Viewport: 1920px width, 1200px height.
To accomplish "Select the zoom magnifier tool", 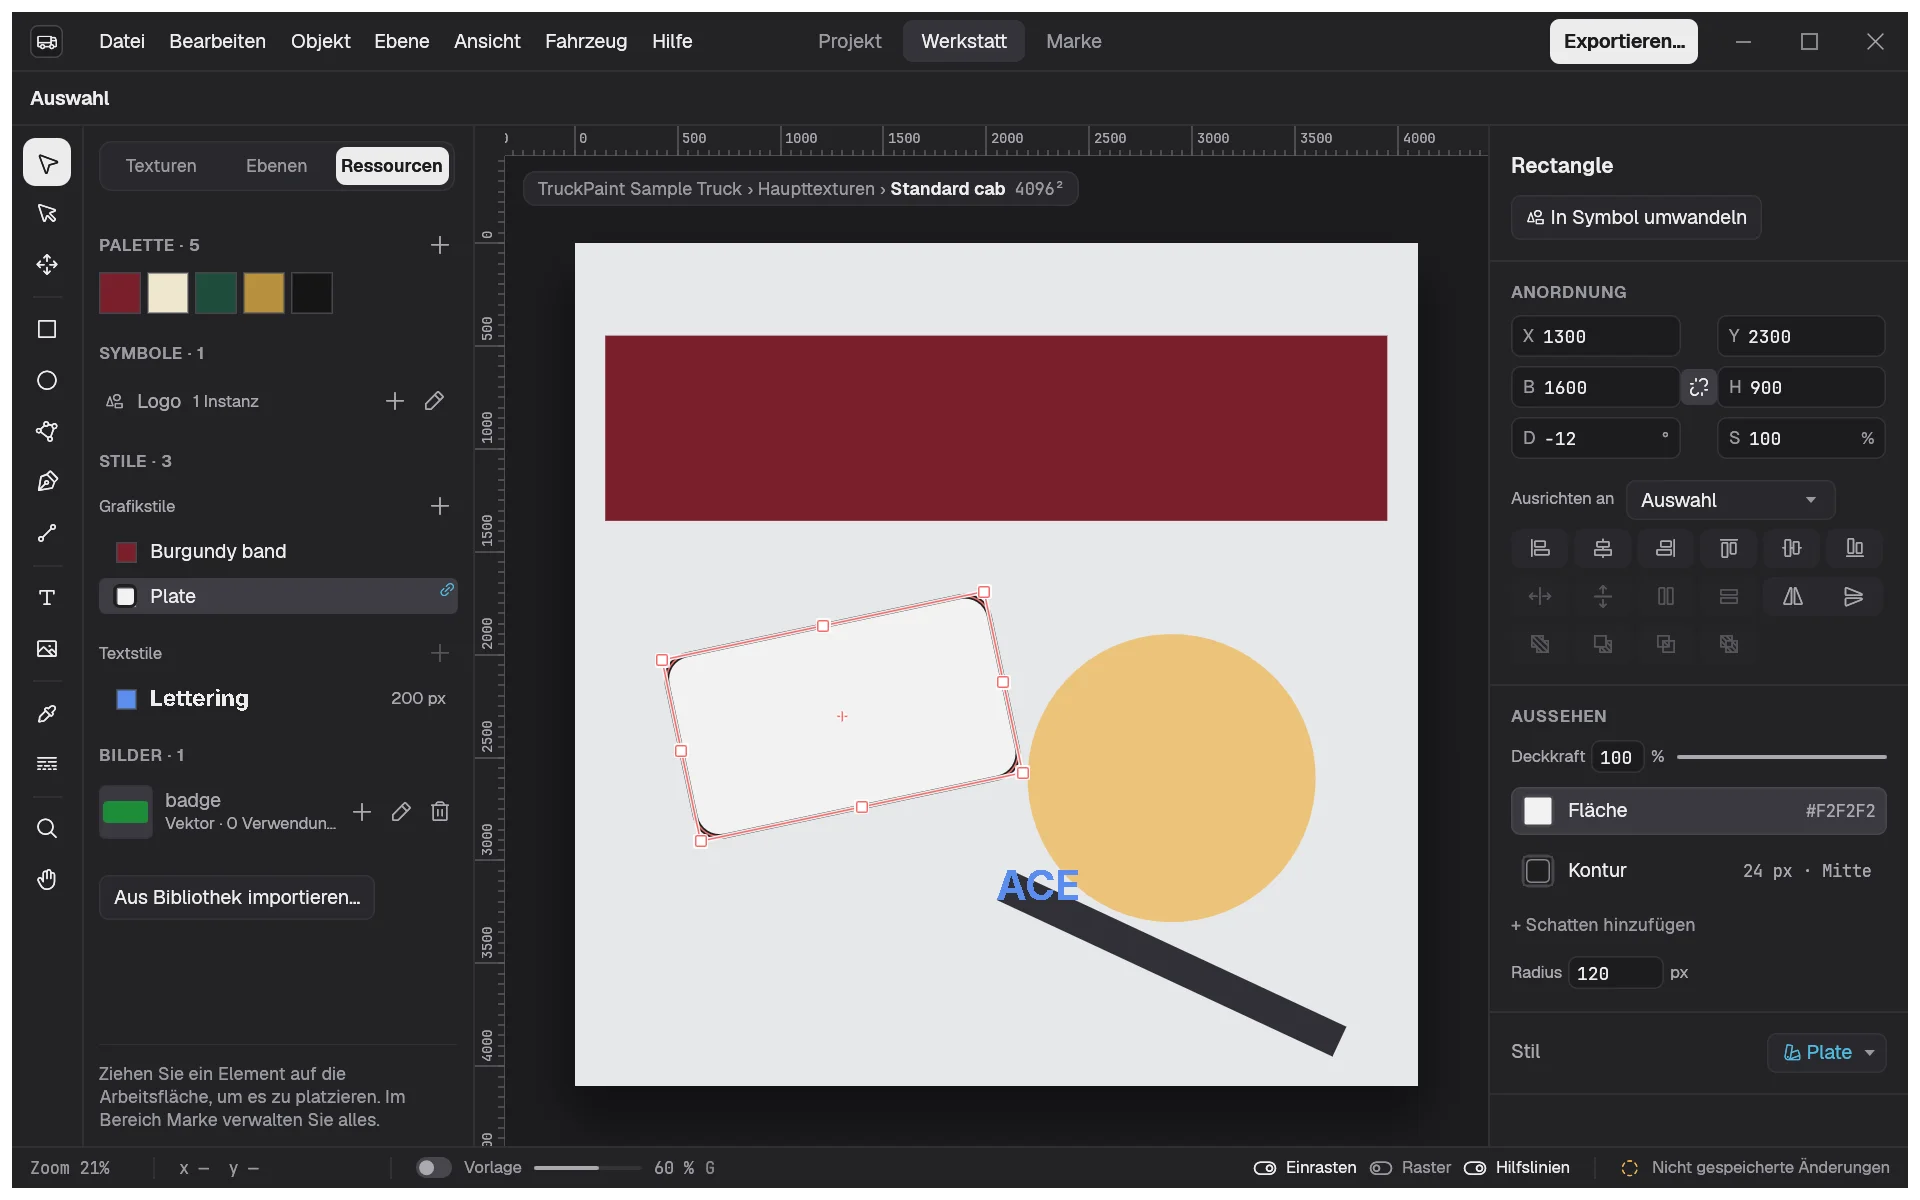I will [47, 828].
